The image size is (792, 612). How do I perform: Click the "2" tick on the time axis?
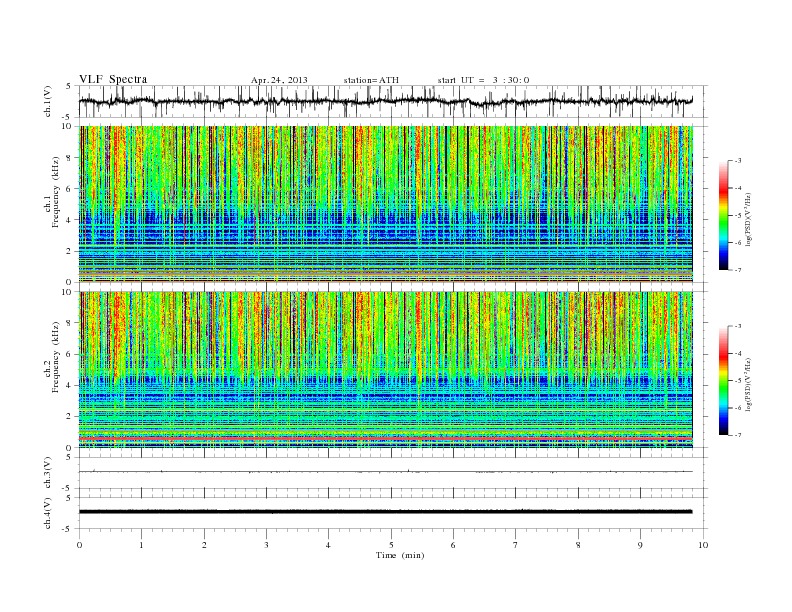tap(204, 545)
